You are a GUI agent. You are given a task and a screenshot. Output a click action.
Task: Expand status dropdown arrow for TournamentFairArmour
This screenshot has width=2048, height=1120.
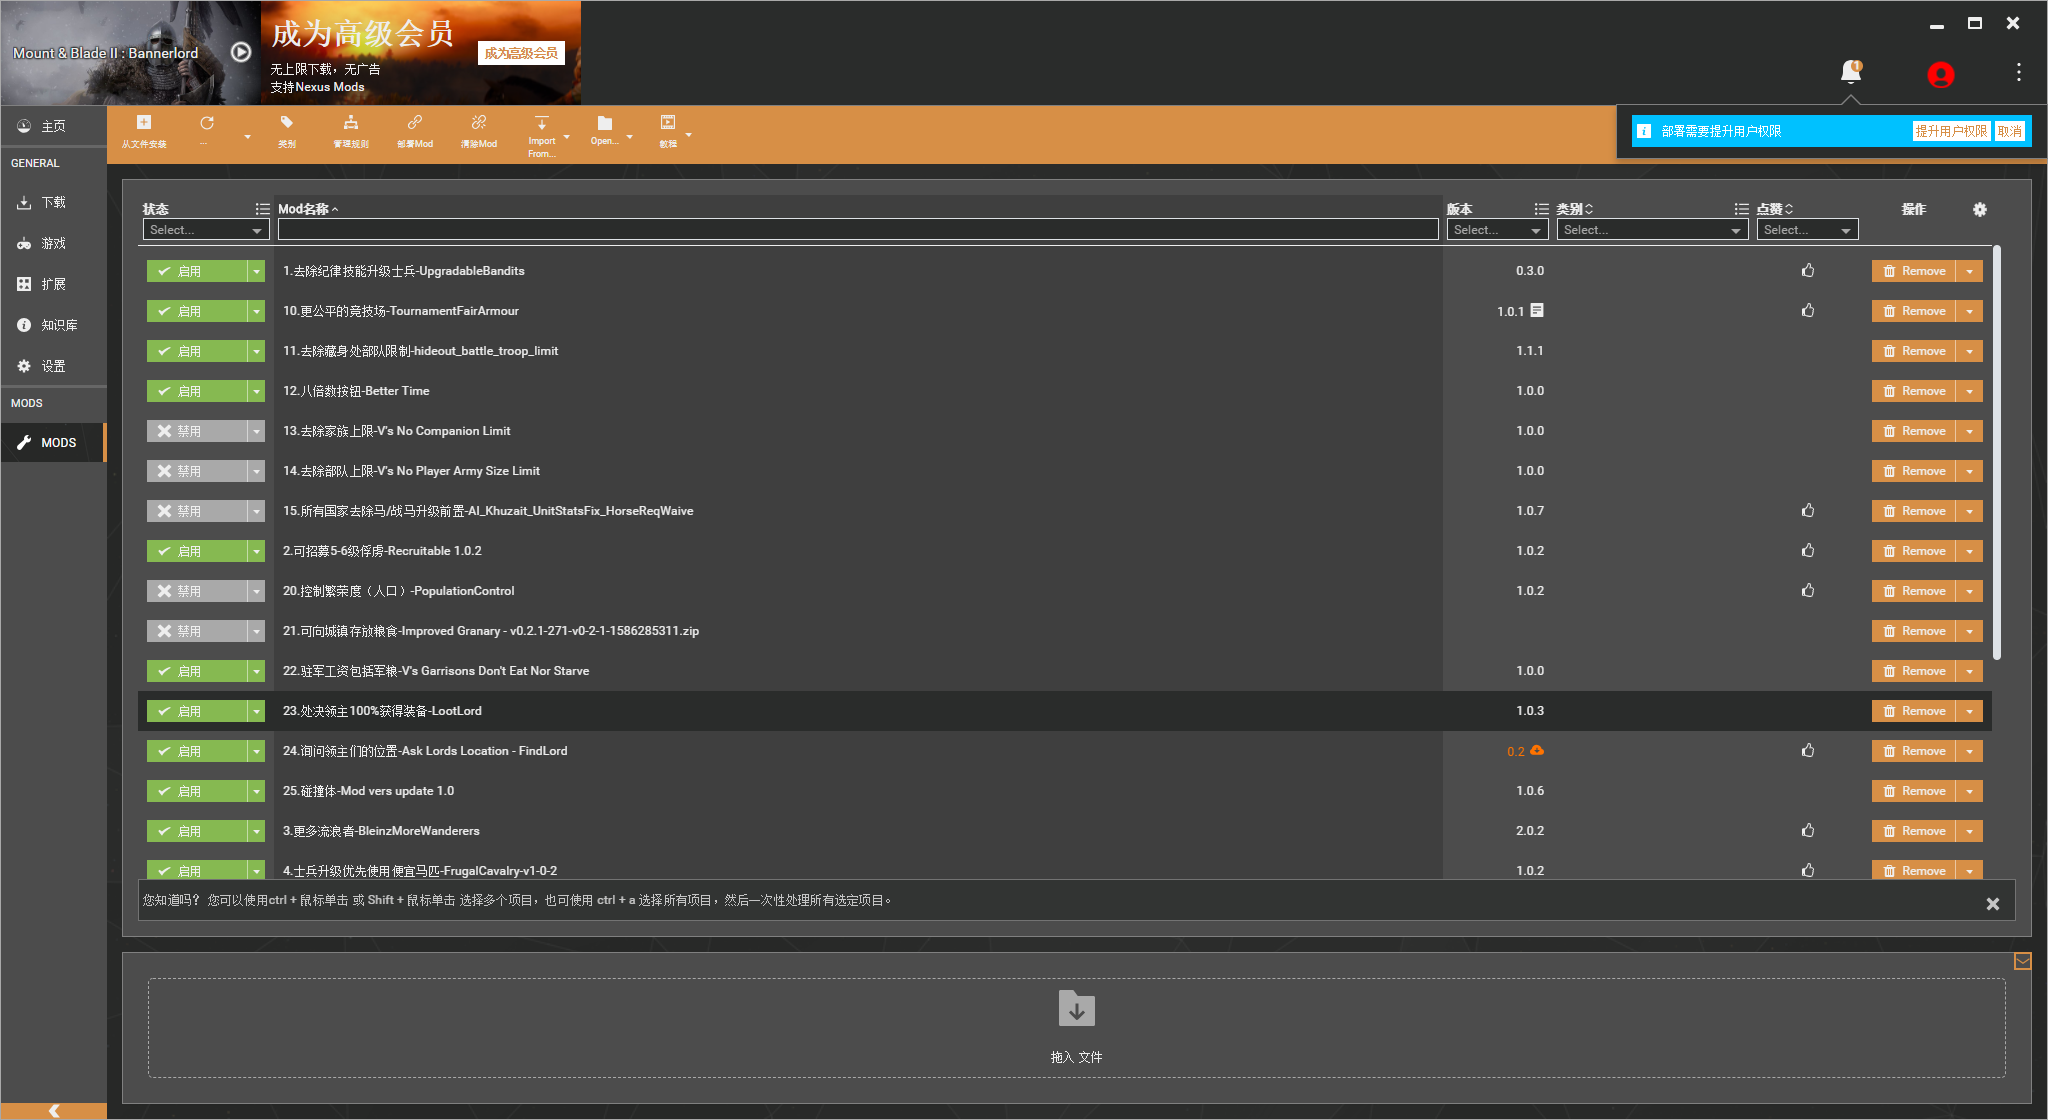[256, 311]
